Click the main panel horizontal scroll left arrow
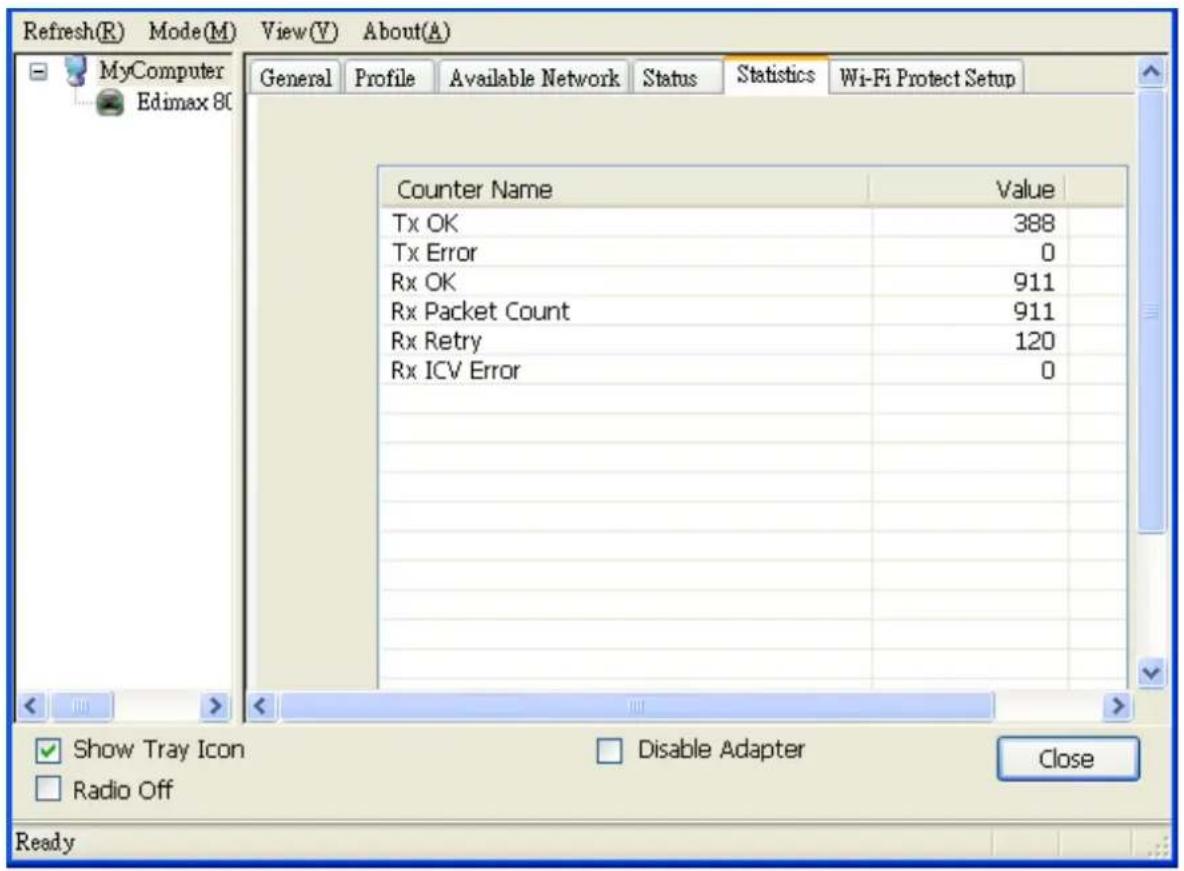This screenshot has width=1184, height=871. click(x=261, y=706)
